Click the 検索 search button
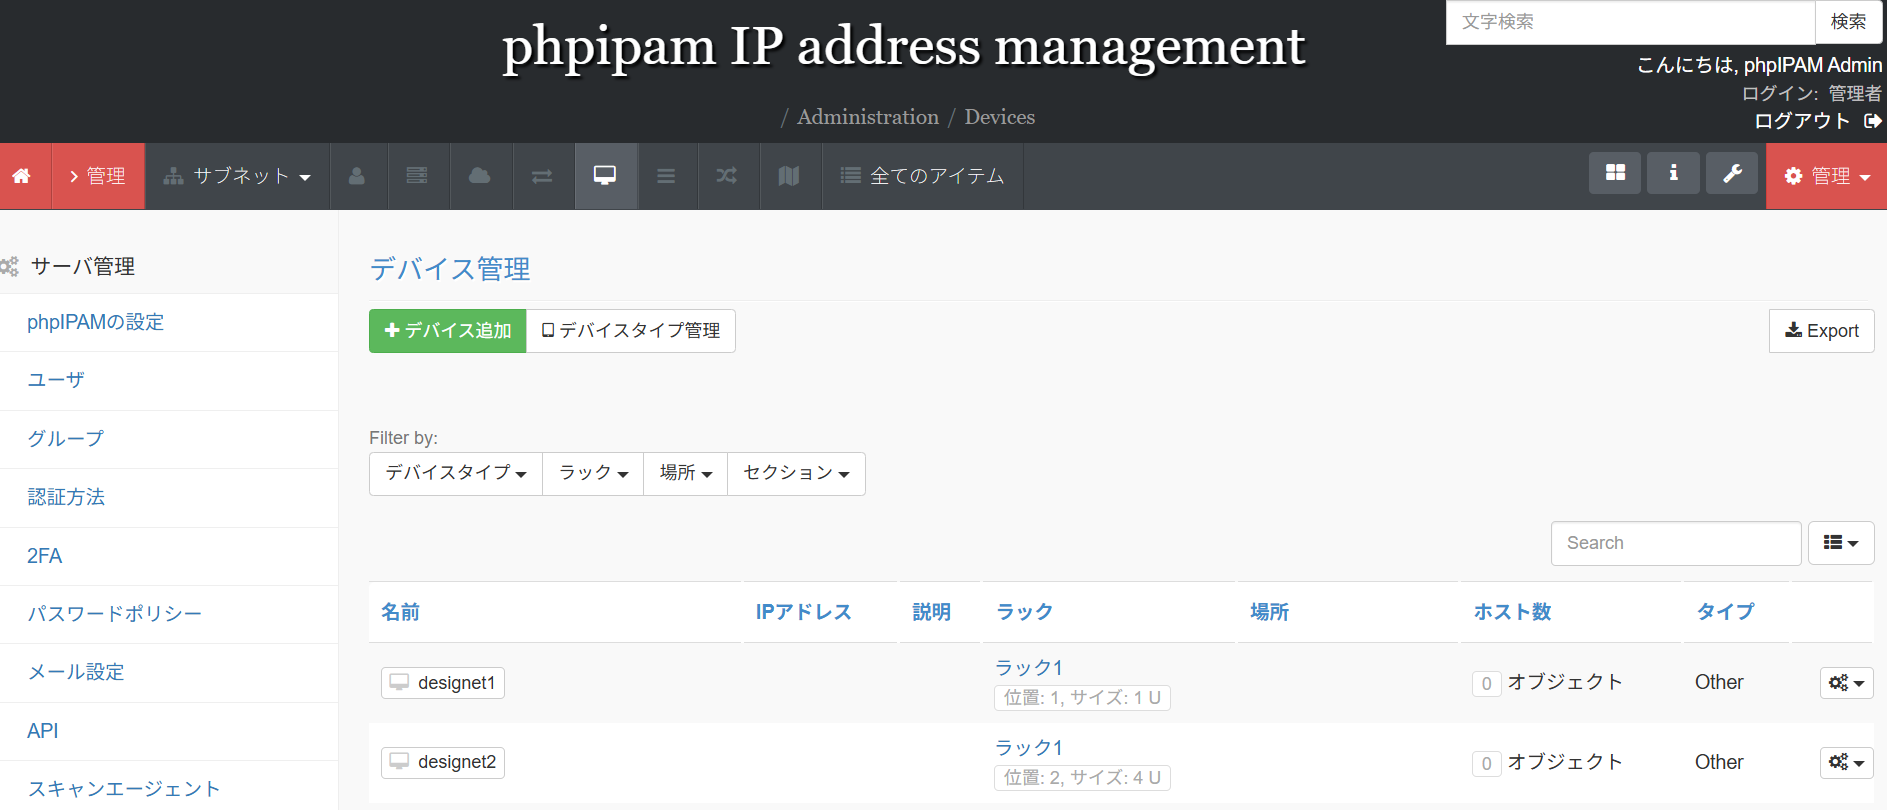The image size is (1887, 810). click(x=1849, y=22)
